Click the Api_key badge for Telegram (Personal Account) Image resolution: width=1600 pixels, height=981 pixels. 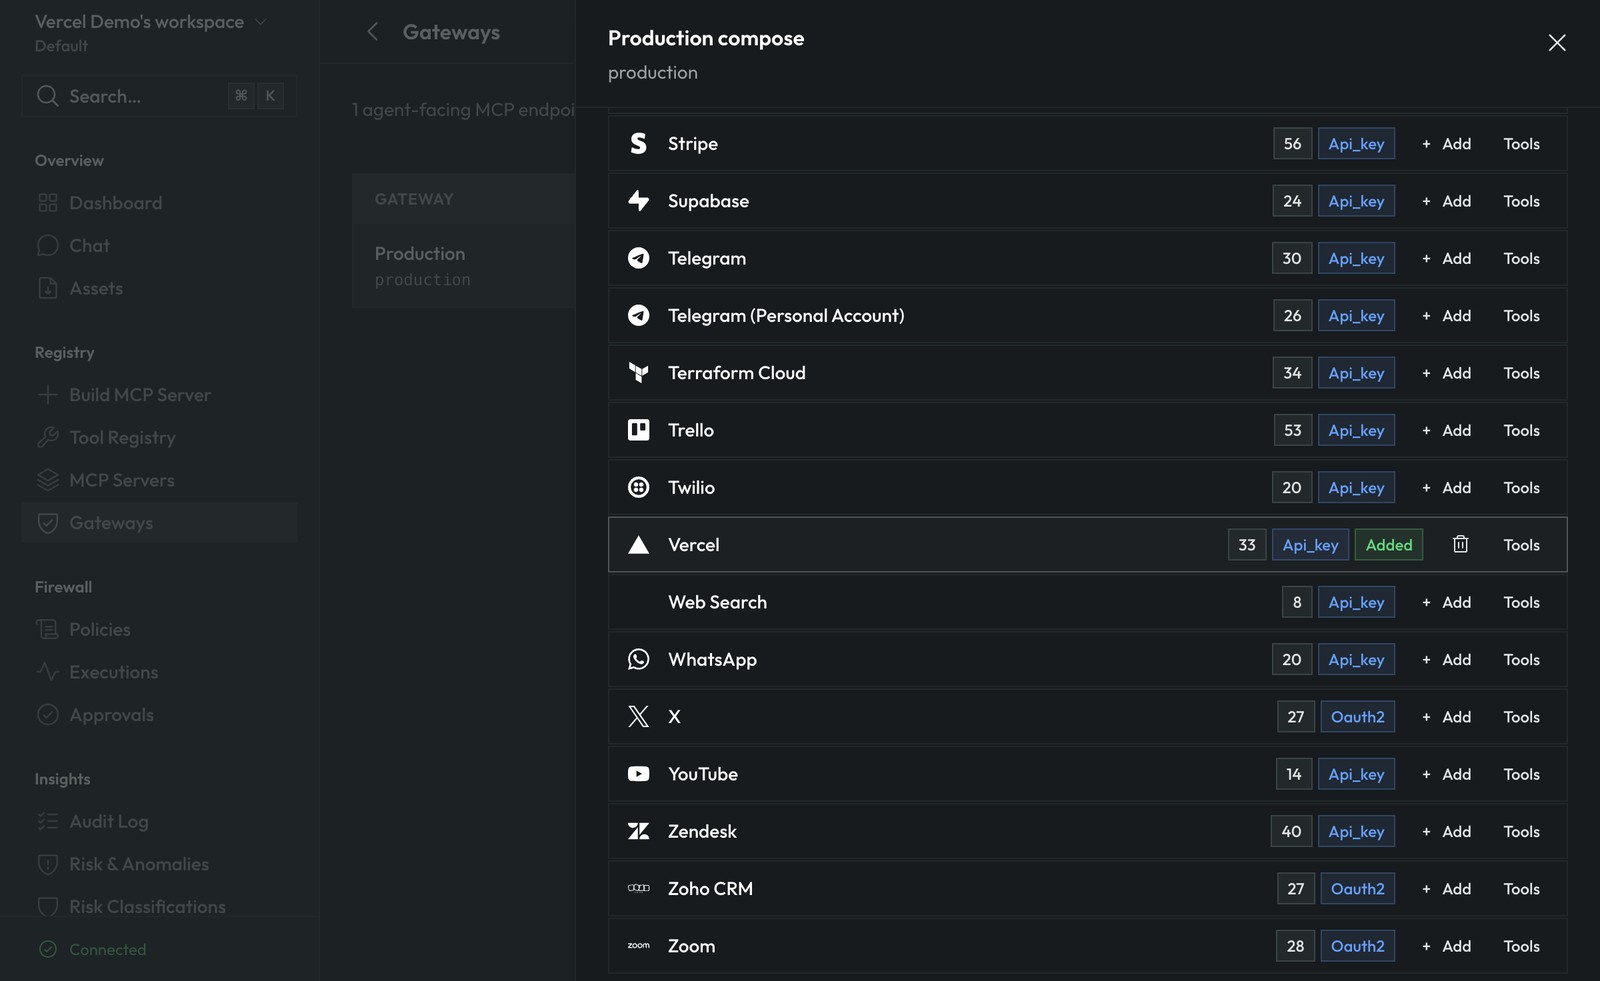(x=1356, y=316)
